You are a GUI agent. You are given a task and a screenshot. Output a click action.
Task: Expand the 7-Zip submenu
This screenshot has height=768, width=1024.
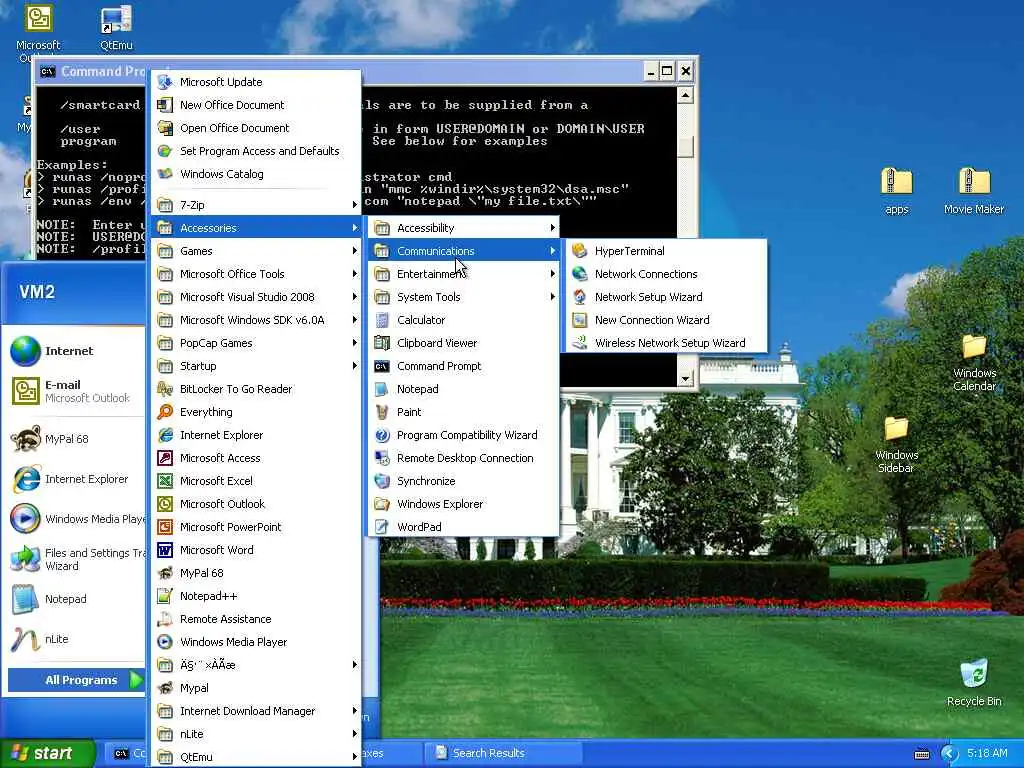click(x=256, y=205)
